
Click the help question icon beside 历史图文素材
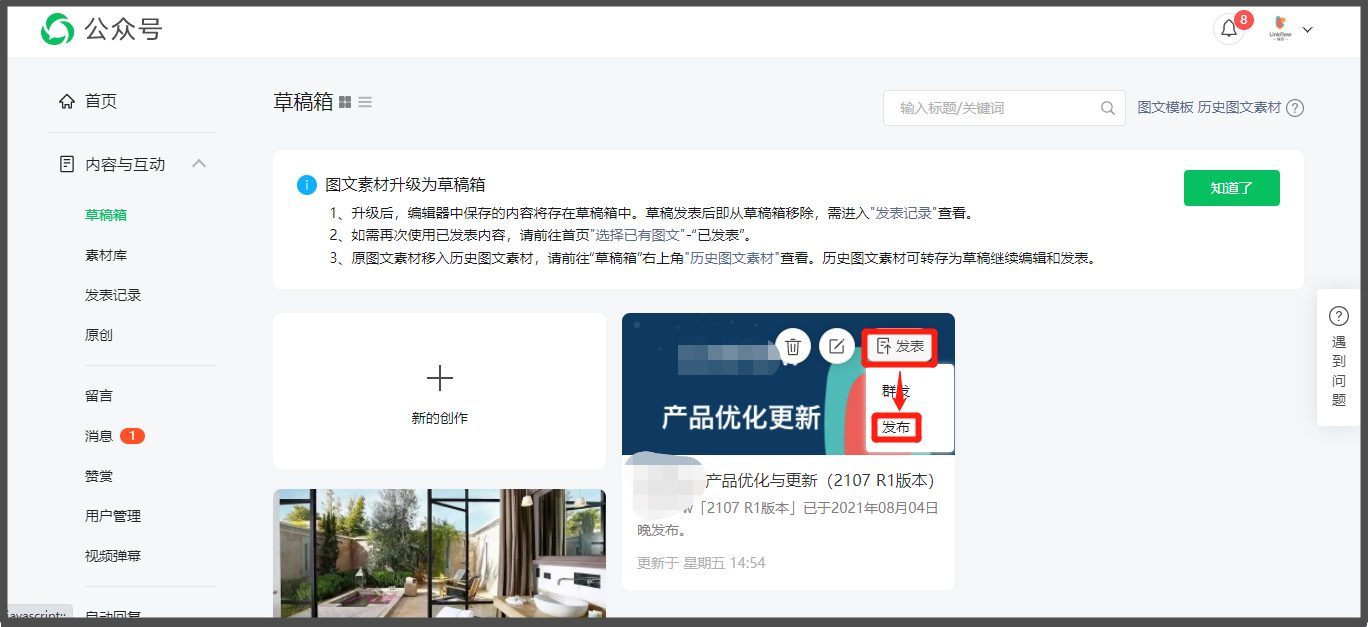click(1295, 108)
